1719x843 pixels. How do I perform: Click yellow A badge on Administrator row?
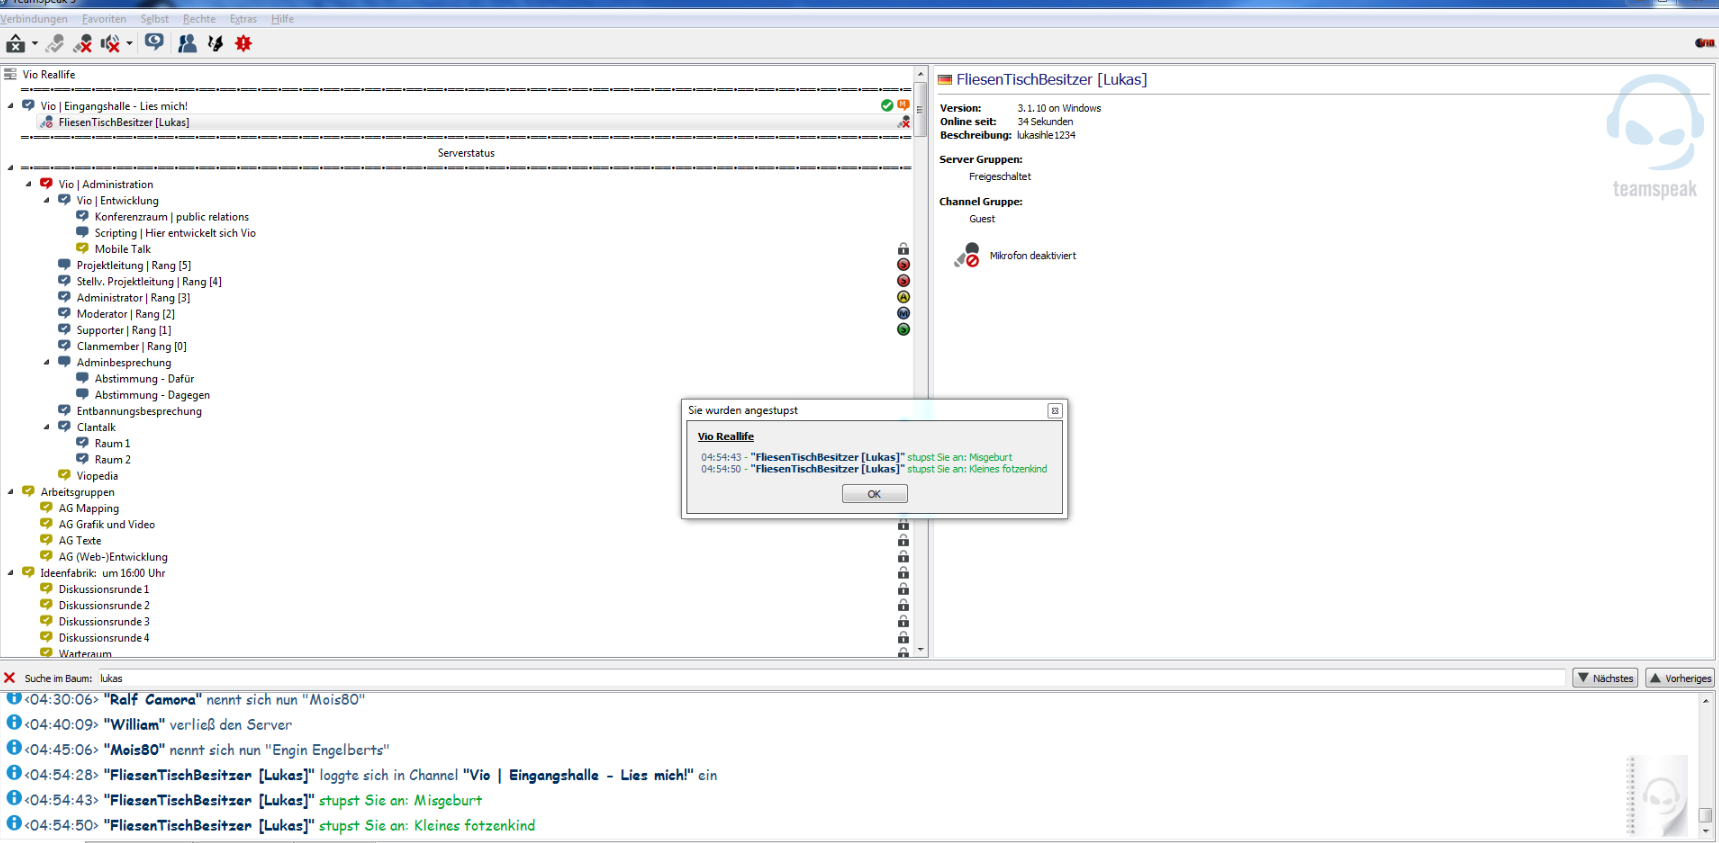[903, 297]
